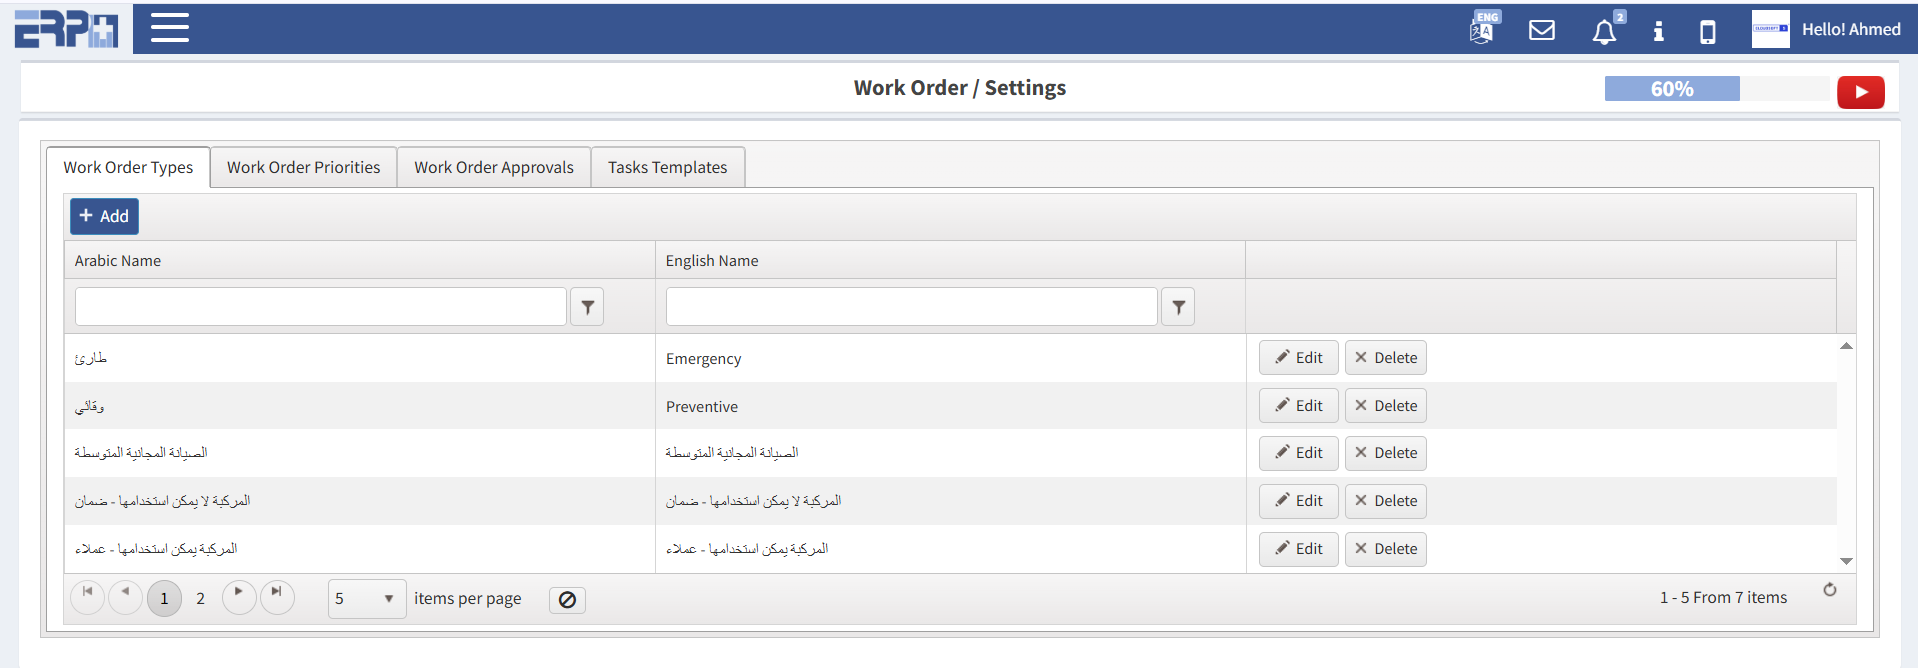1918x668 pixels.
Task: Open the Tasks Templates tab
Action: pyautogui.click(x=667, y=167)
